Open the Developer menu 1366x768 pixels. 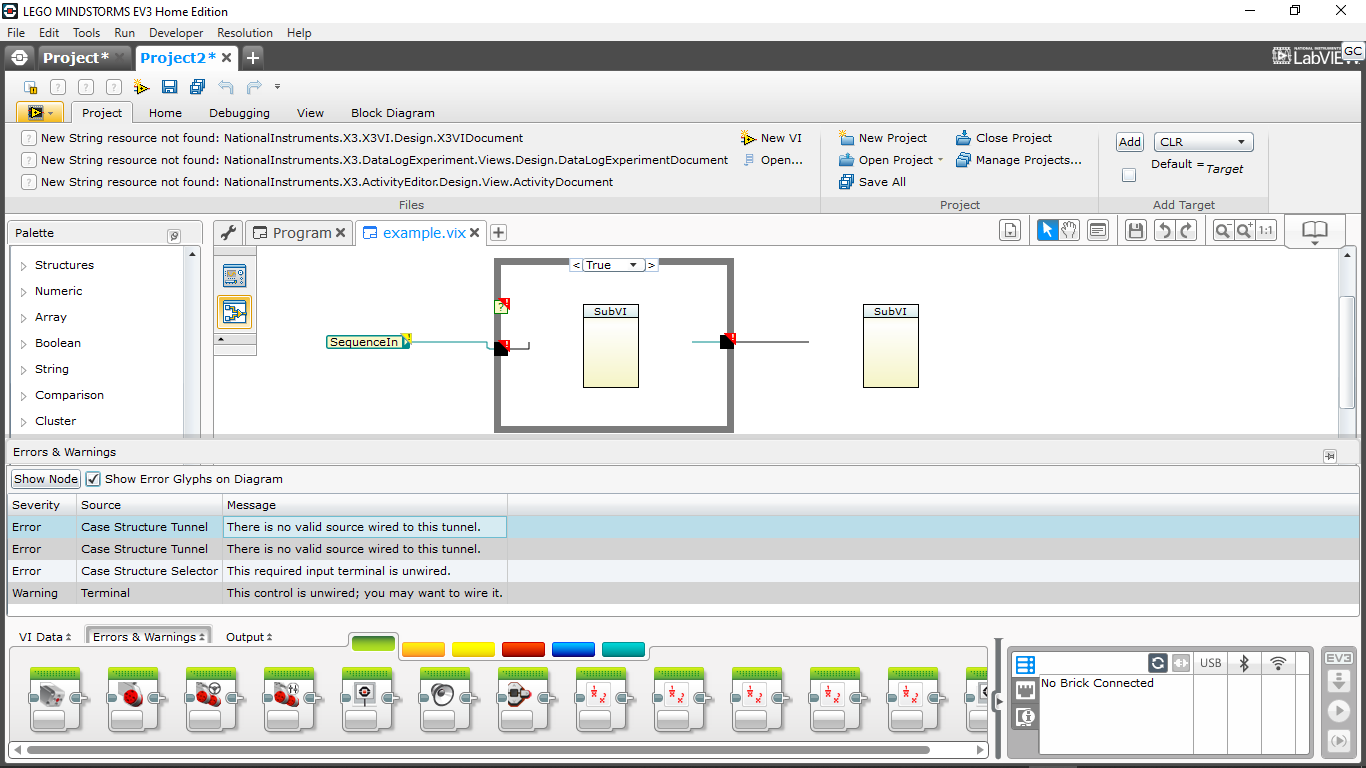click(176, 33)
